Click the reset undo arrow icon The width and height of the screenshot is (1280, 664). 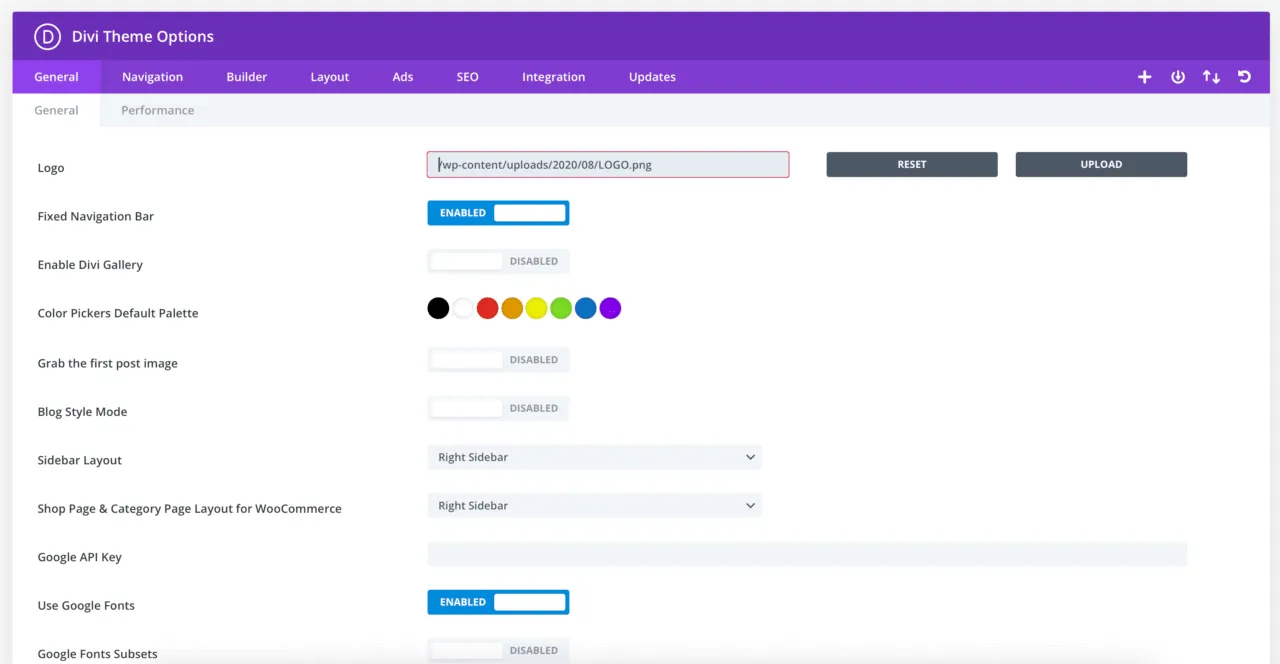(x=1244, y=77)
